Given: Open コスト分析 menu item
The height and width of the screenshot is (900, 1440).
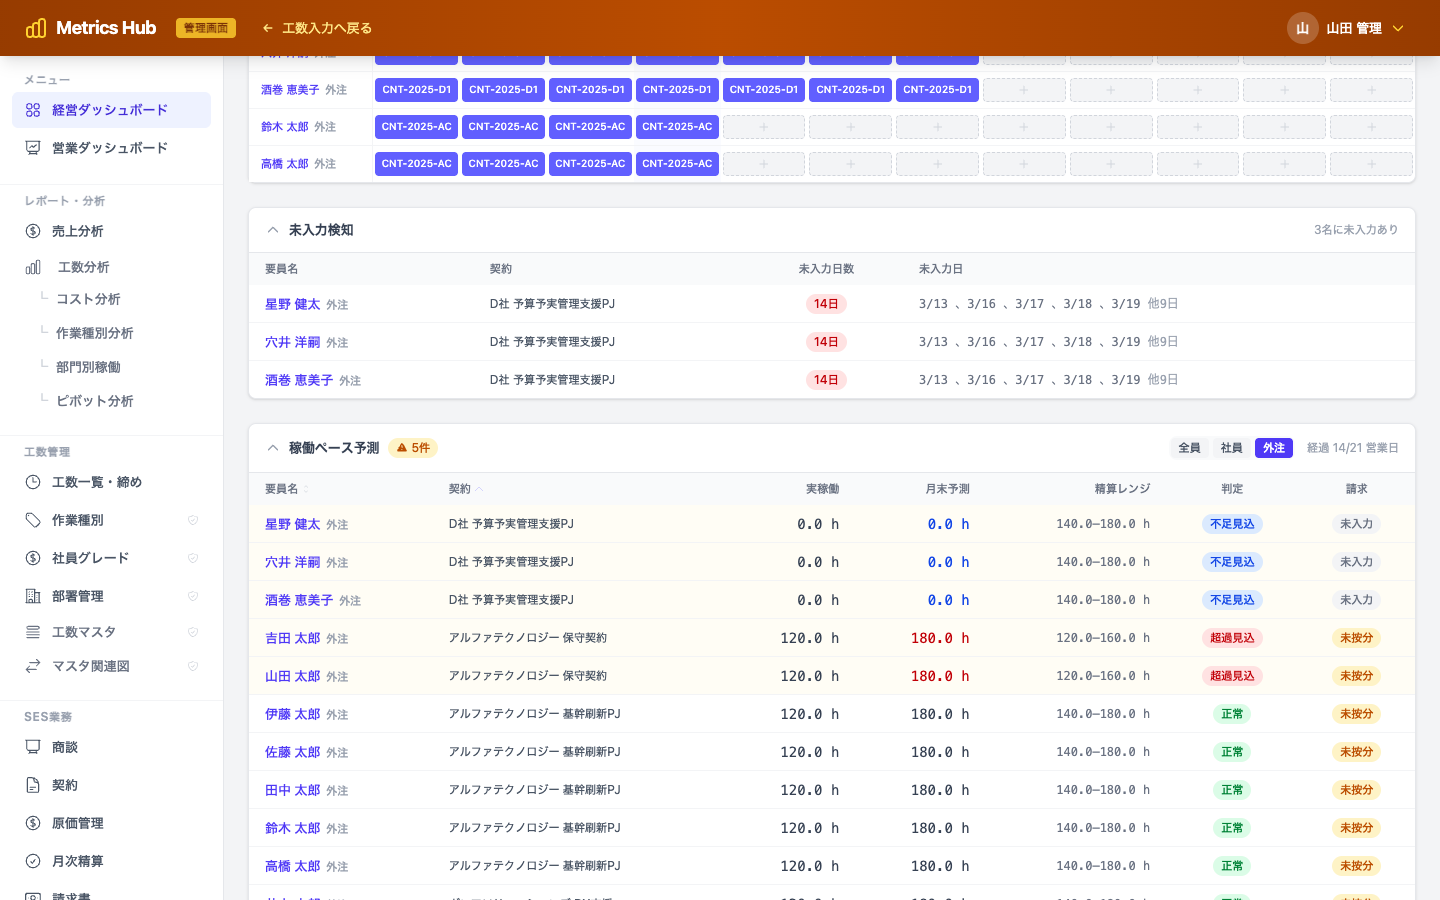Looking at the screenshot, I should pyautogui.click(x=88, y=299).
